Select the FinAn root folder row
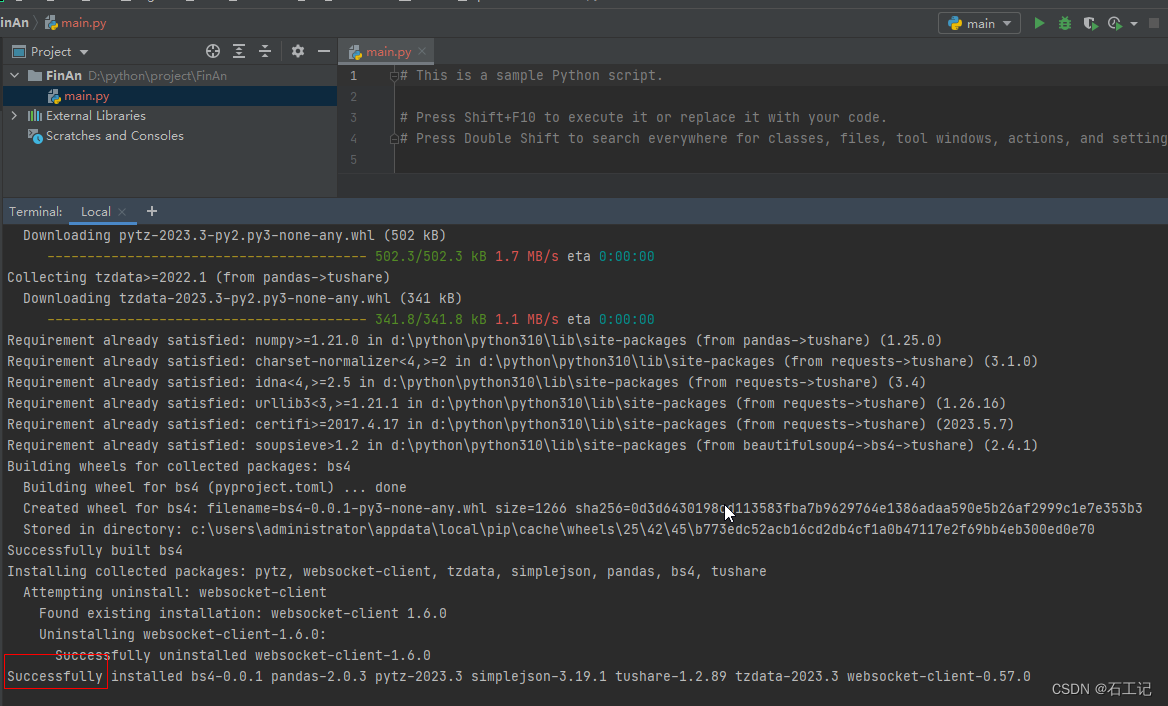The image size is (1168, 706). (x=170, y=75)
